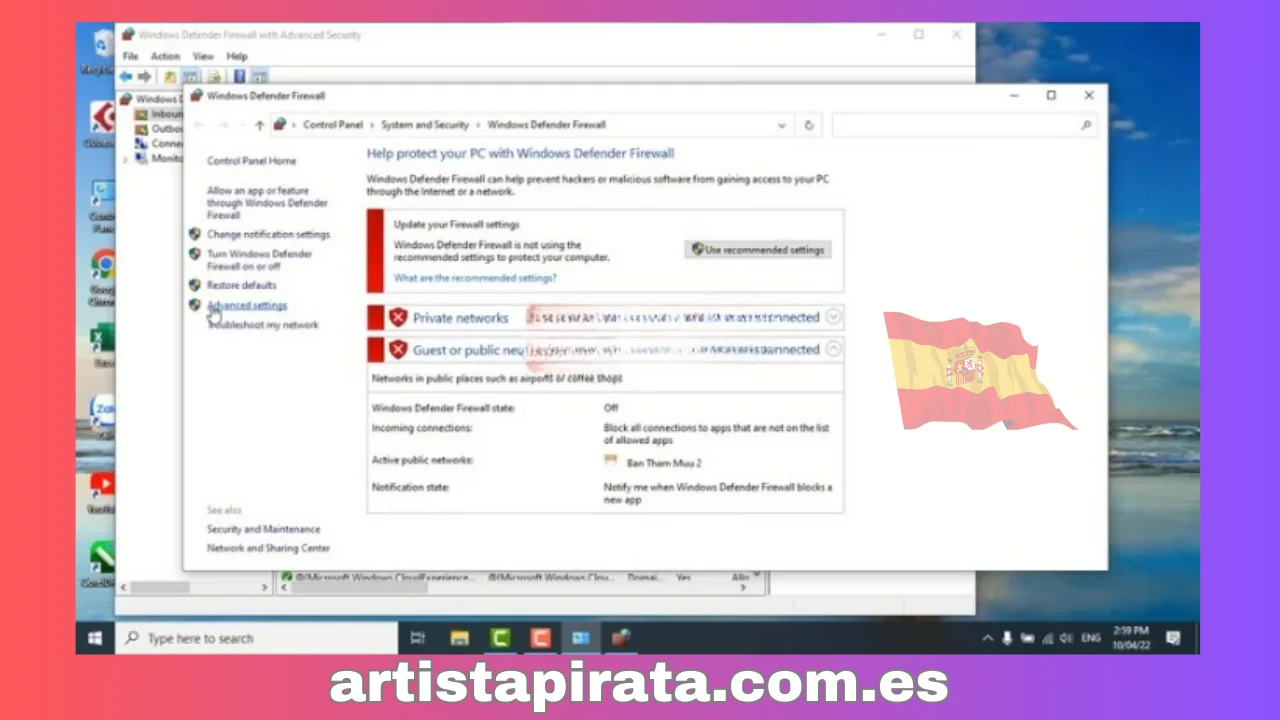1280x720 pixels.
Task: Open the green C app on the taskbar
Action: (x=500, y=638)
